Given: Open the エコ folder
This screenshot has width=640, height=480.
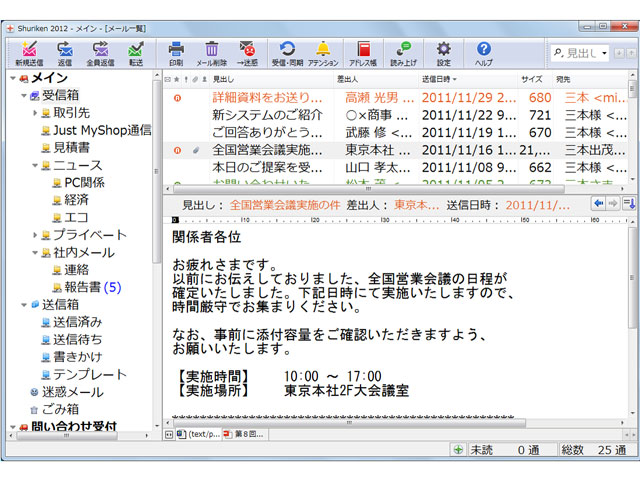Looking at the screenshot, I should pyautogui.click(x=71, y=218).
